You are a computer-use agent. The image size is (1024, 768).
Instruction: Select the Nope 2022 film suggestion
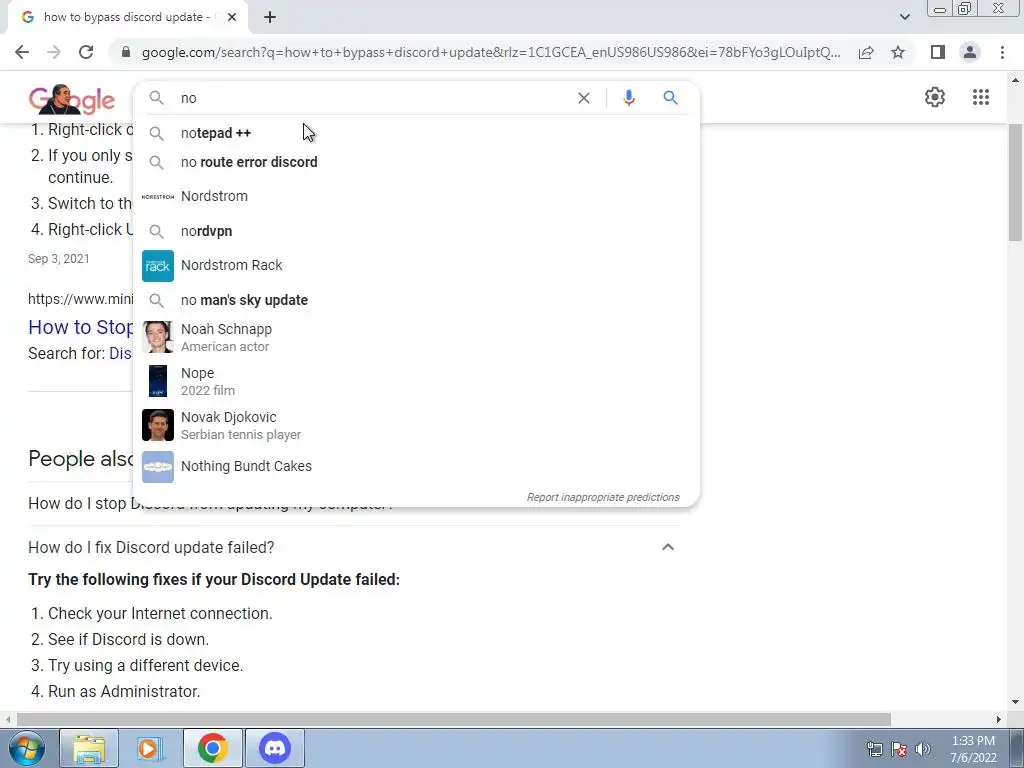point(416,381)
